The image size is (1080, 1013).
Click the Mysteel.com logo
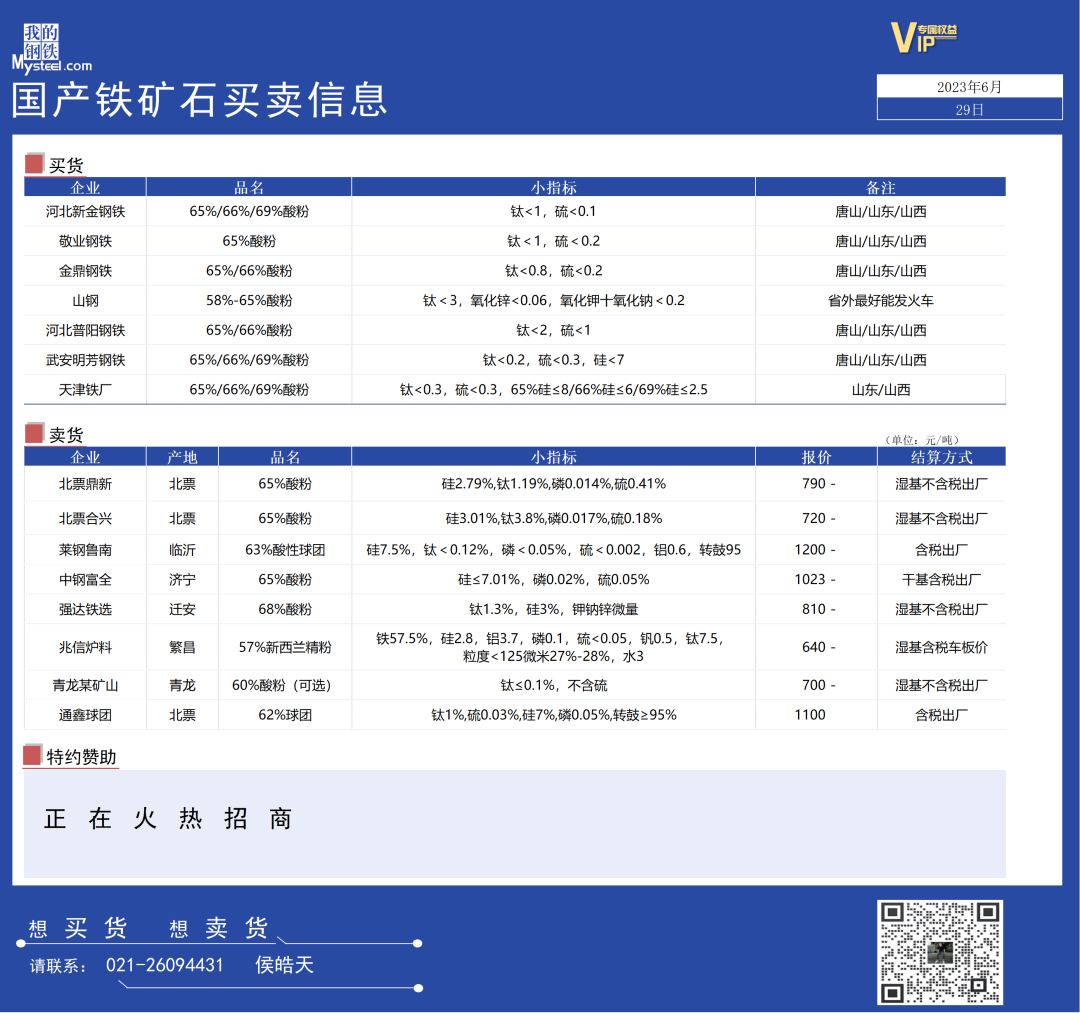pos(52,48)
